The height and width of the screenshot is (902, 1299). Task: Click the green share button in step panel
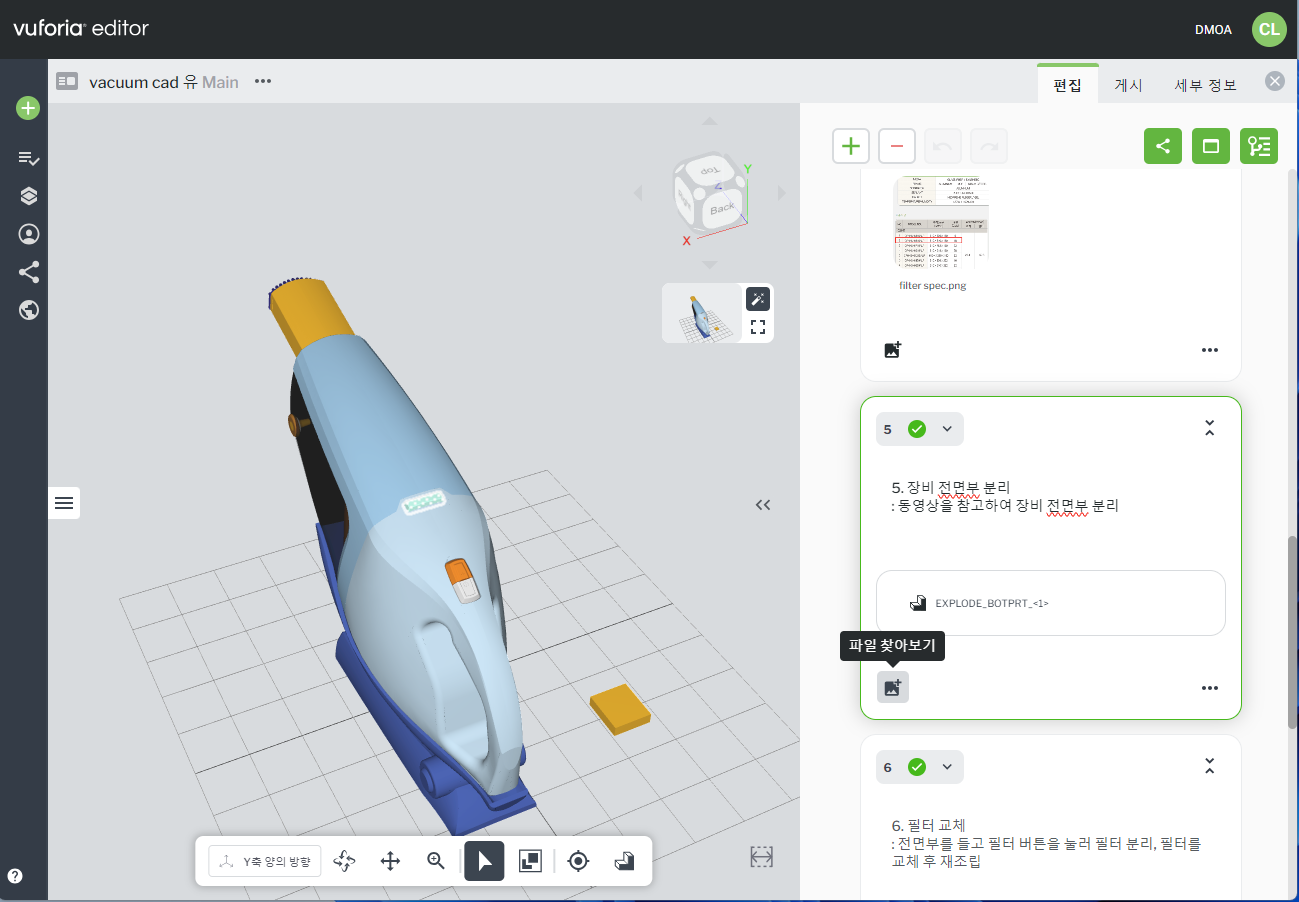pos(1163,146)
